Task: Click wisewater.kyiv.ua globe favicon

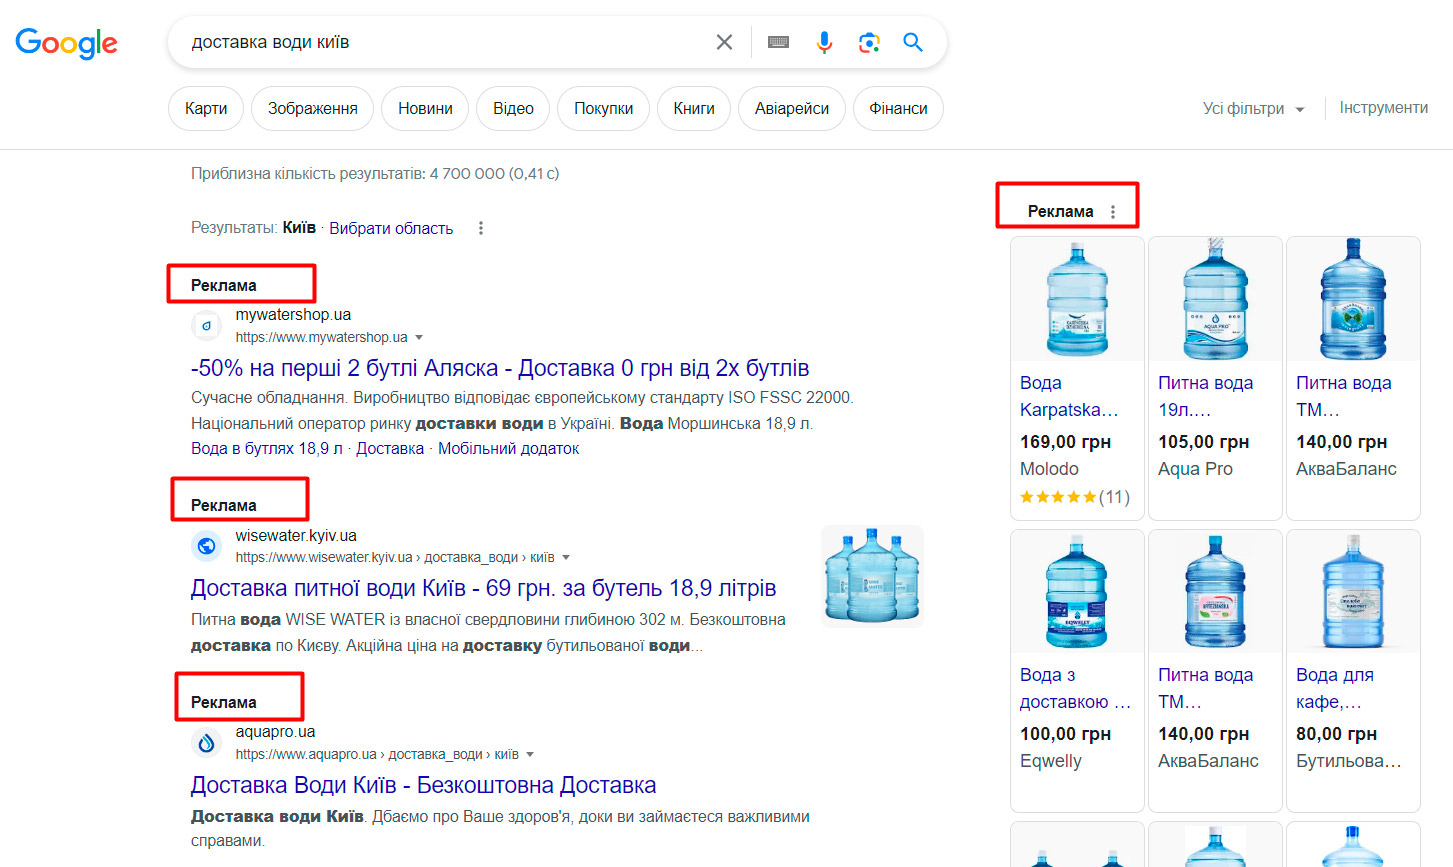Action: [x=207, y=546]
